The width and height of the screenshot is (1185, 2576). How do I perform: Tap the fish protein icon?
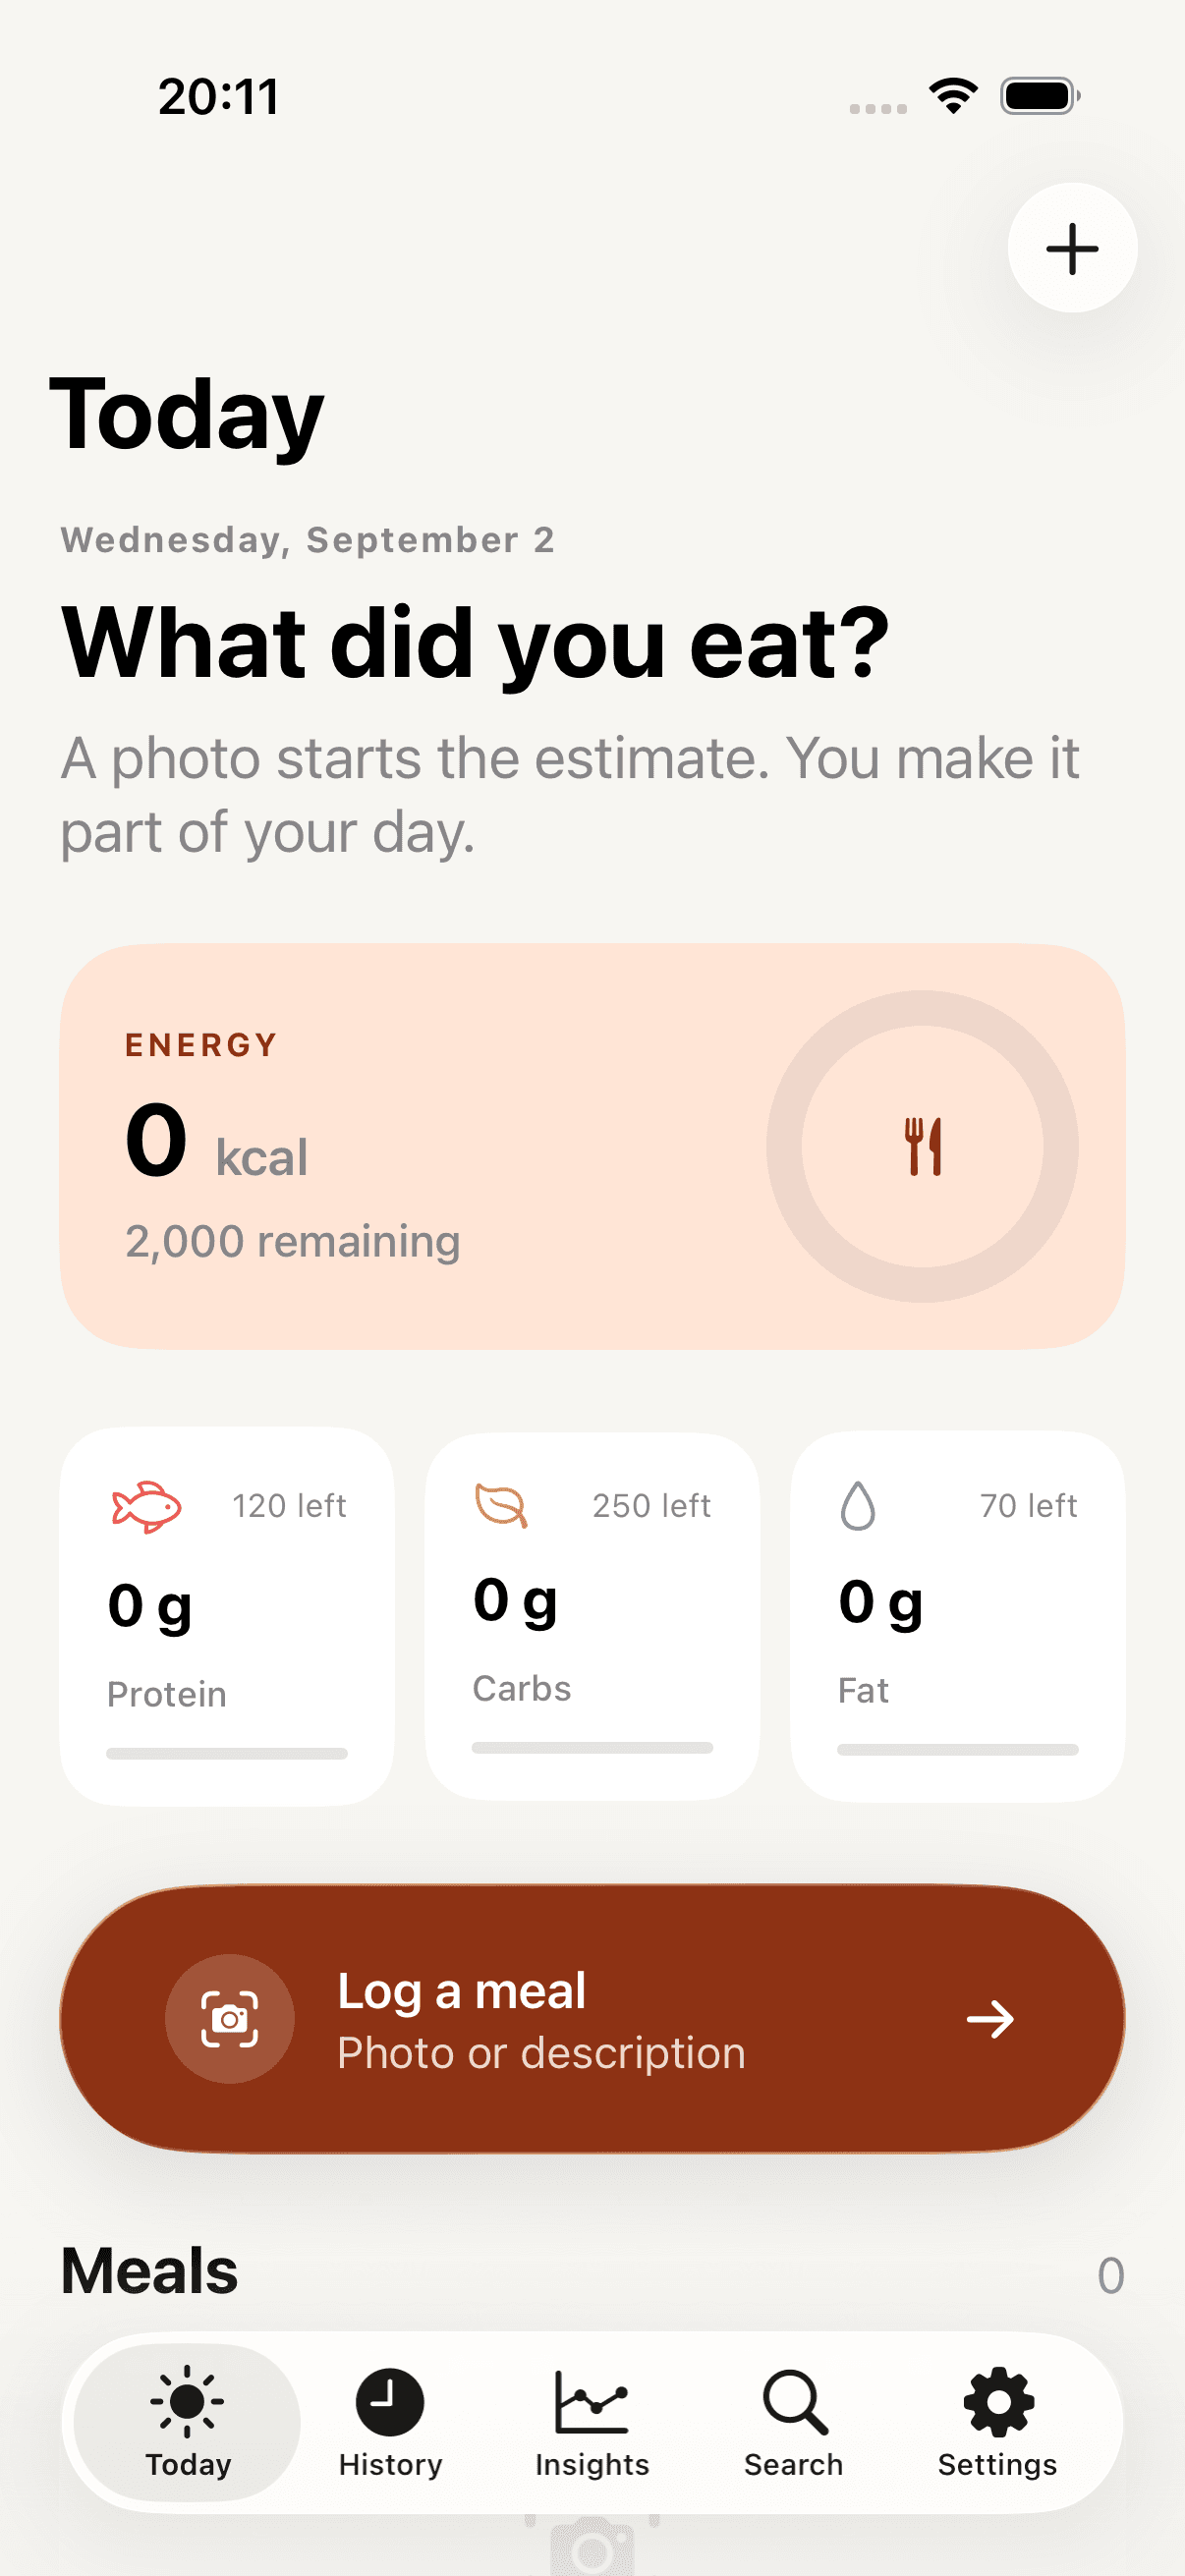pyautogui.click(x=146, y=1506)
